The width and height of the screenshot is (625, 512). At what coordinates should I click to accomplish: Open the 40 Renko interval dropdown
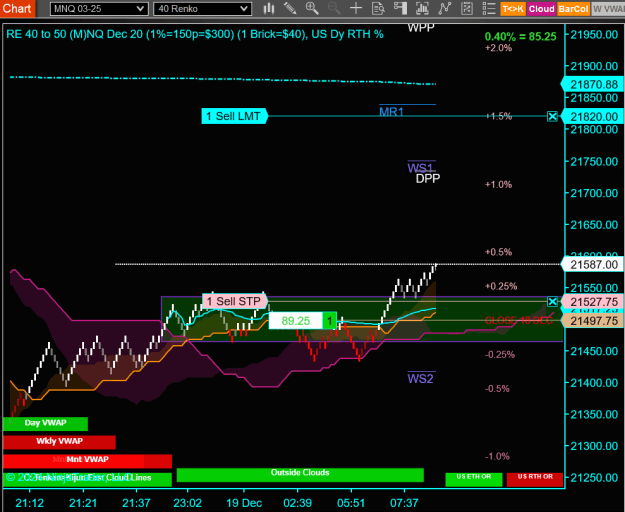(202, 9)
